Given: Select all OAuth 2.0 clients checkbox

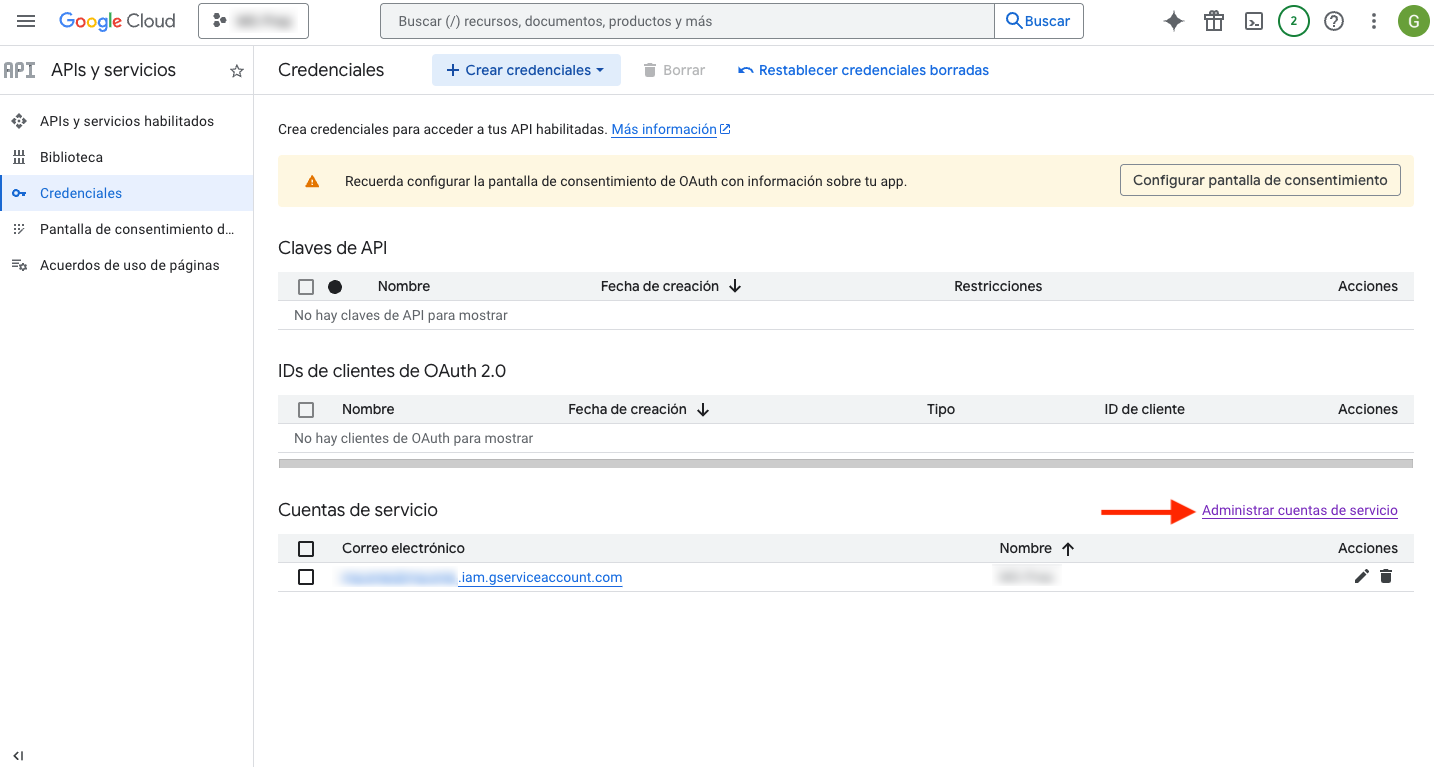Looking at the screenshot, I should (x=306, y=410).
